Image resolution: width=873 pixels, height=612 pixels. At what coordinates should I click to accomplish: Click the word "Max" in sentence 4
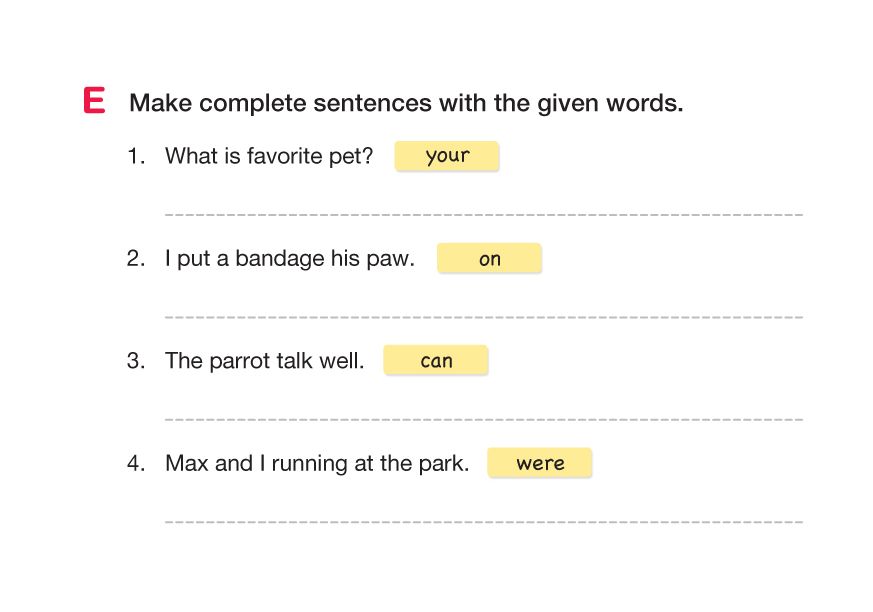click(x=186, y=464)
